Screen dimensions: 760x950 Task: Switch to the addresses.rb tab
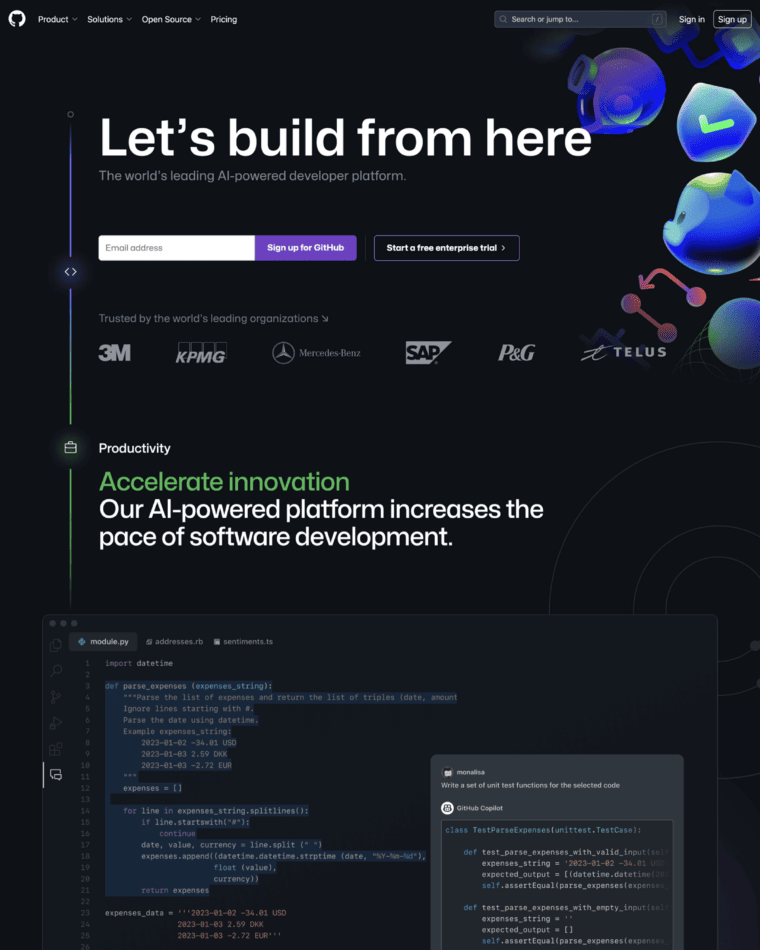[x=175, y=642]
